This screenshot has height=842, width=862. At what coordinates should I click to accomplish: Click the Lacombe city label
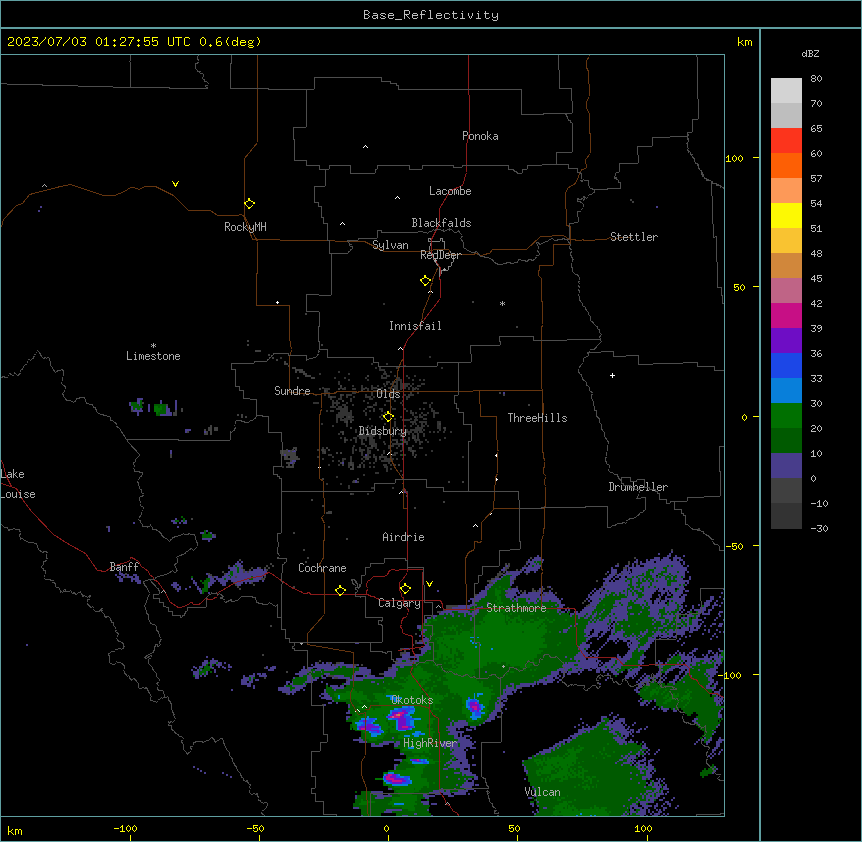[450, 191]
